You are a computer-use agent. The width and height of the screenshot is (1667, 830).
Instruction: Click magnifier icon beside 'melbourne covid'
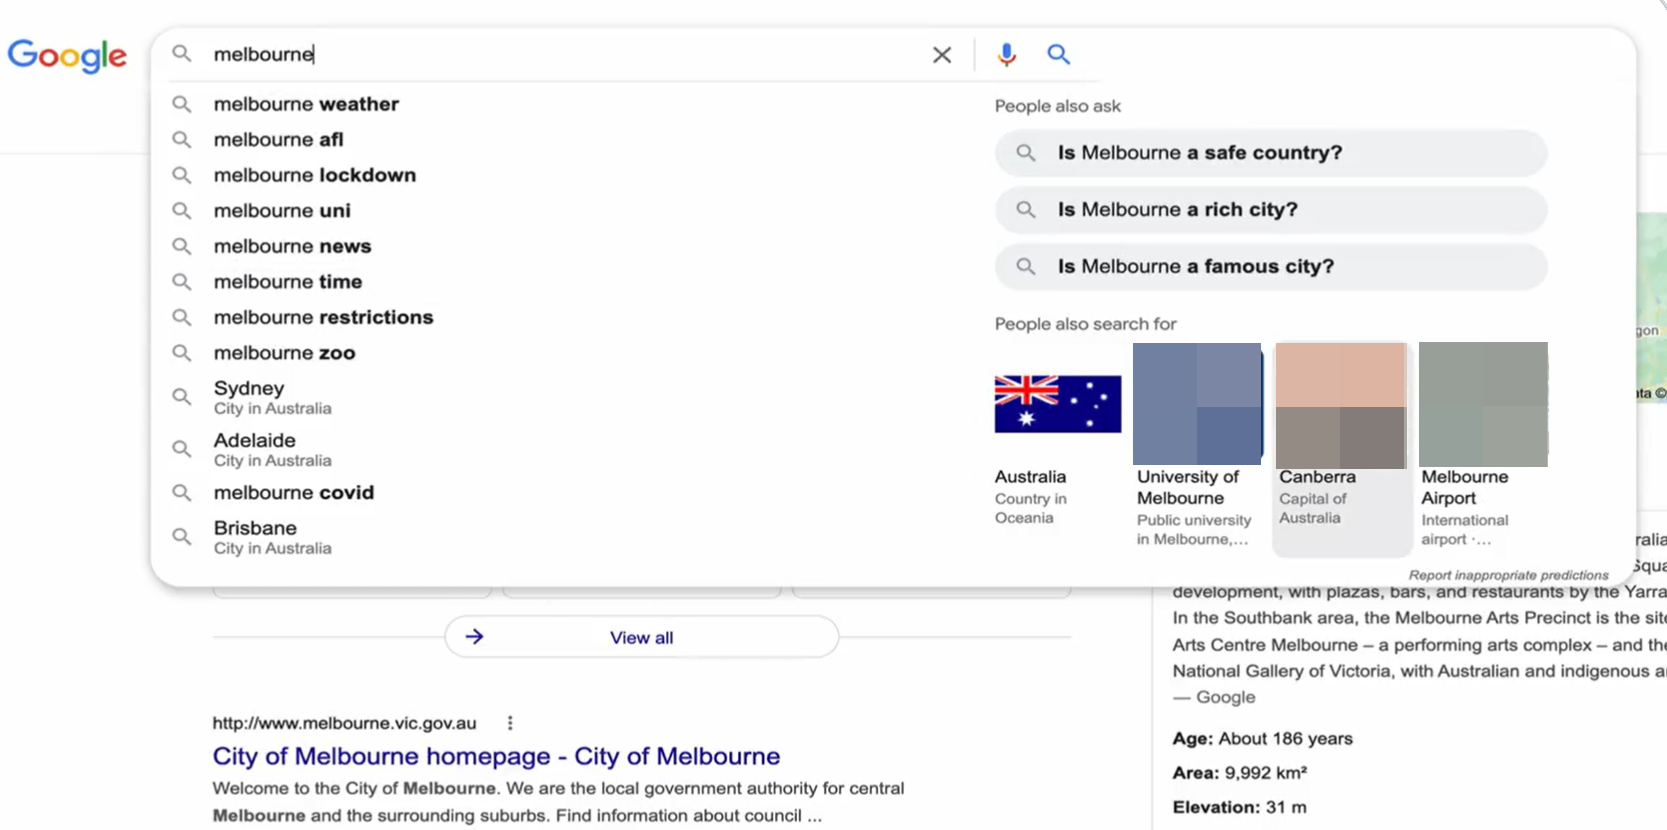(181, 493)
